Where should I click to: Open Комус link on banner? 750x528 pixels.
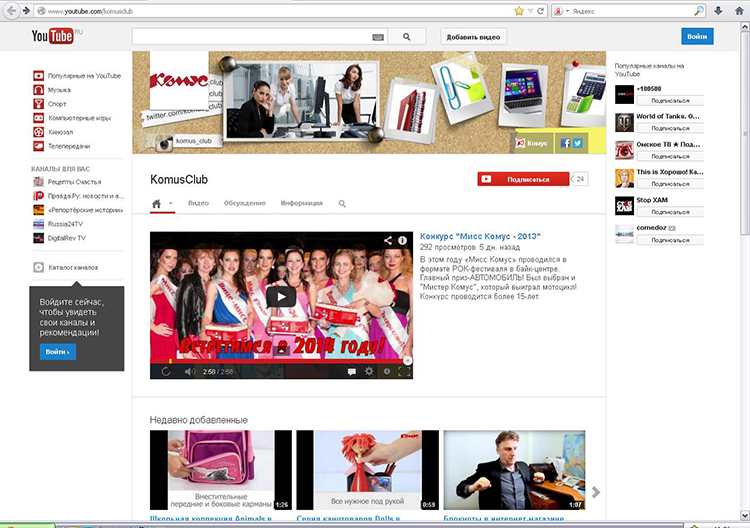point(534,143)
